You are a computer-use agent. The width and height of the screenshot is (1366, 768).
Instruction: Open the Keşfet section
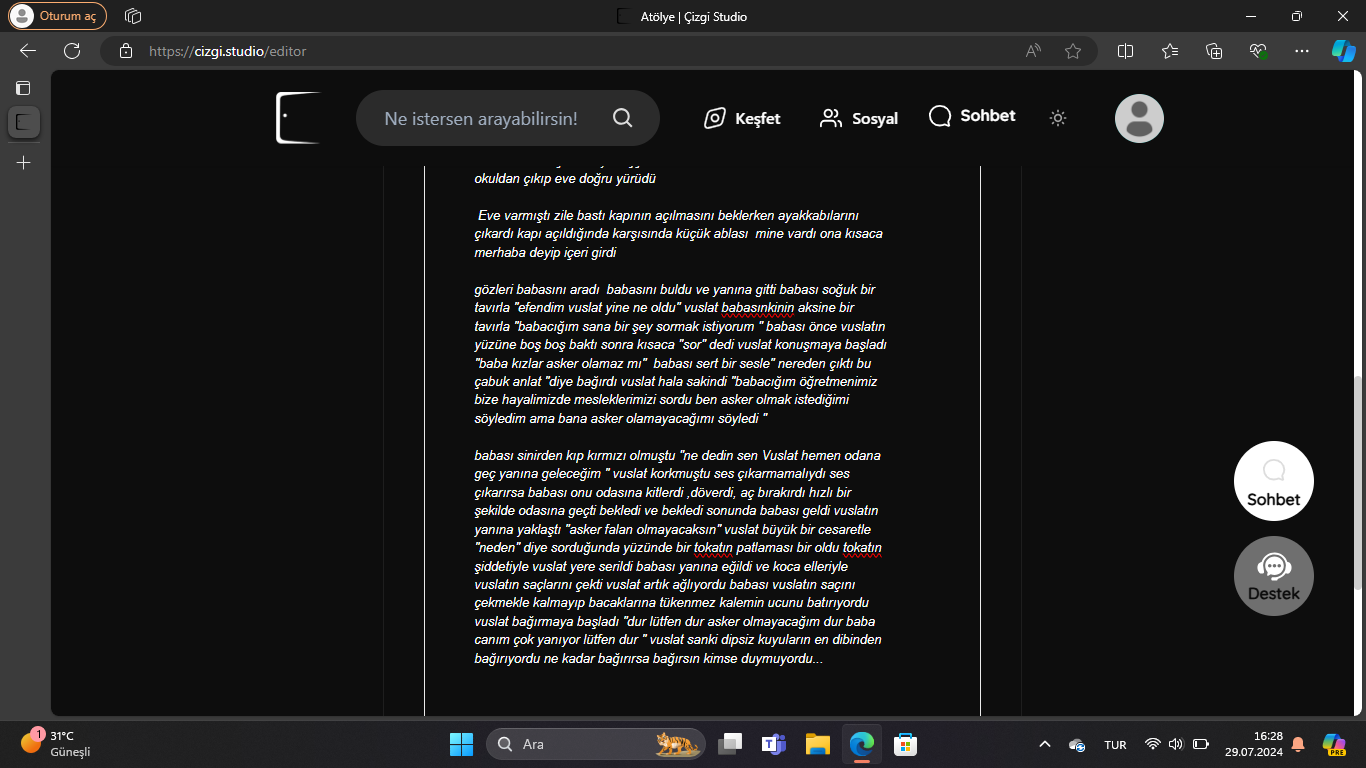[x=742, y=118]
